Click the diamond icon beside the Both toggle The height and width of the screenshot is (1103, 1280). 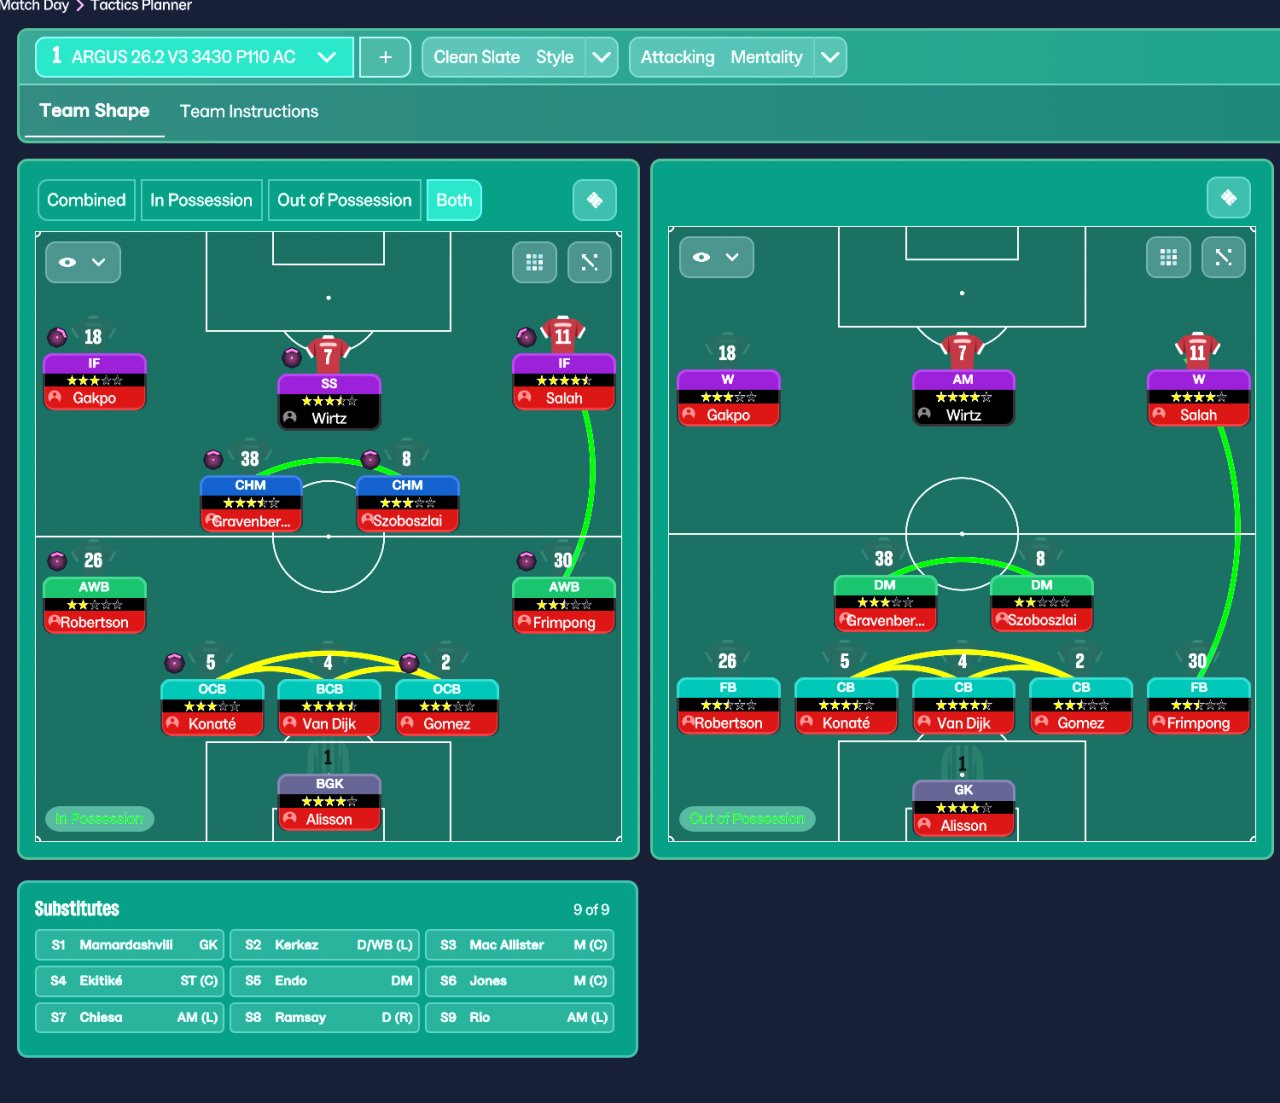pyautogui.click(x=594, y=200)
